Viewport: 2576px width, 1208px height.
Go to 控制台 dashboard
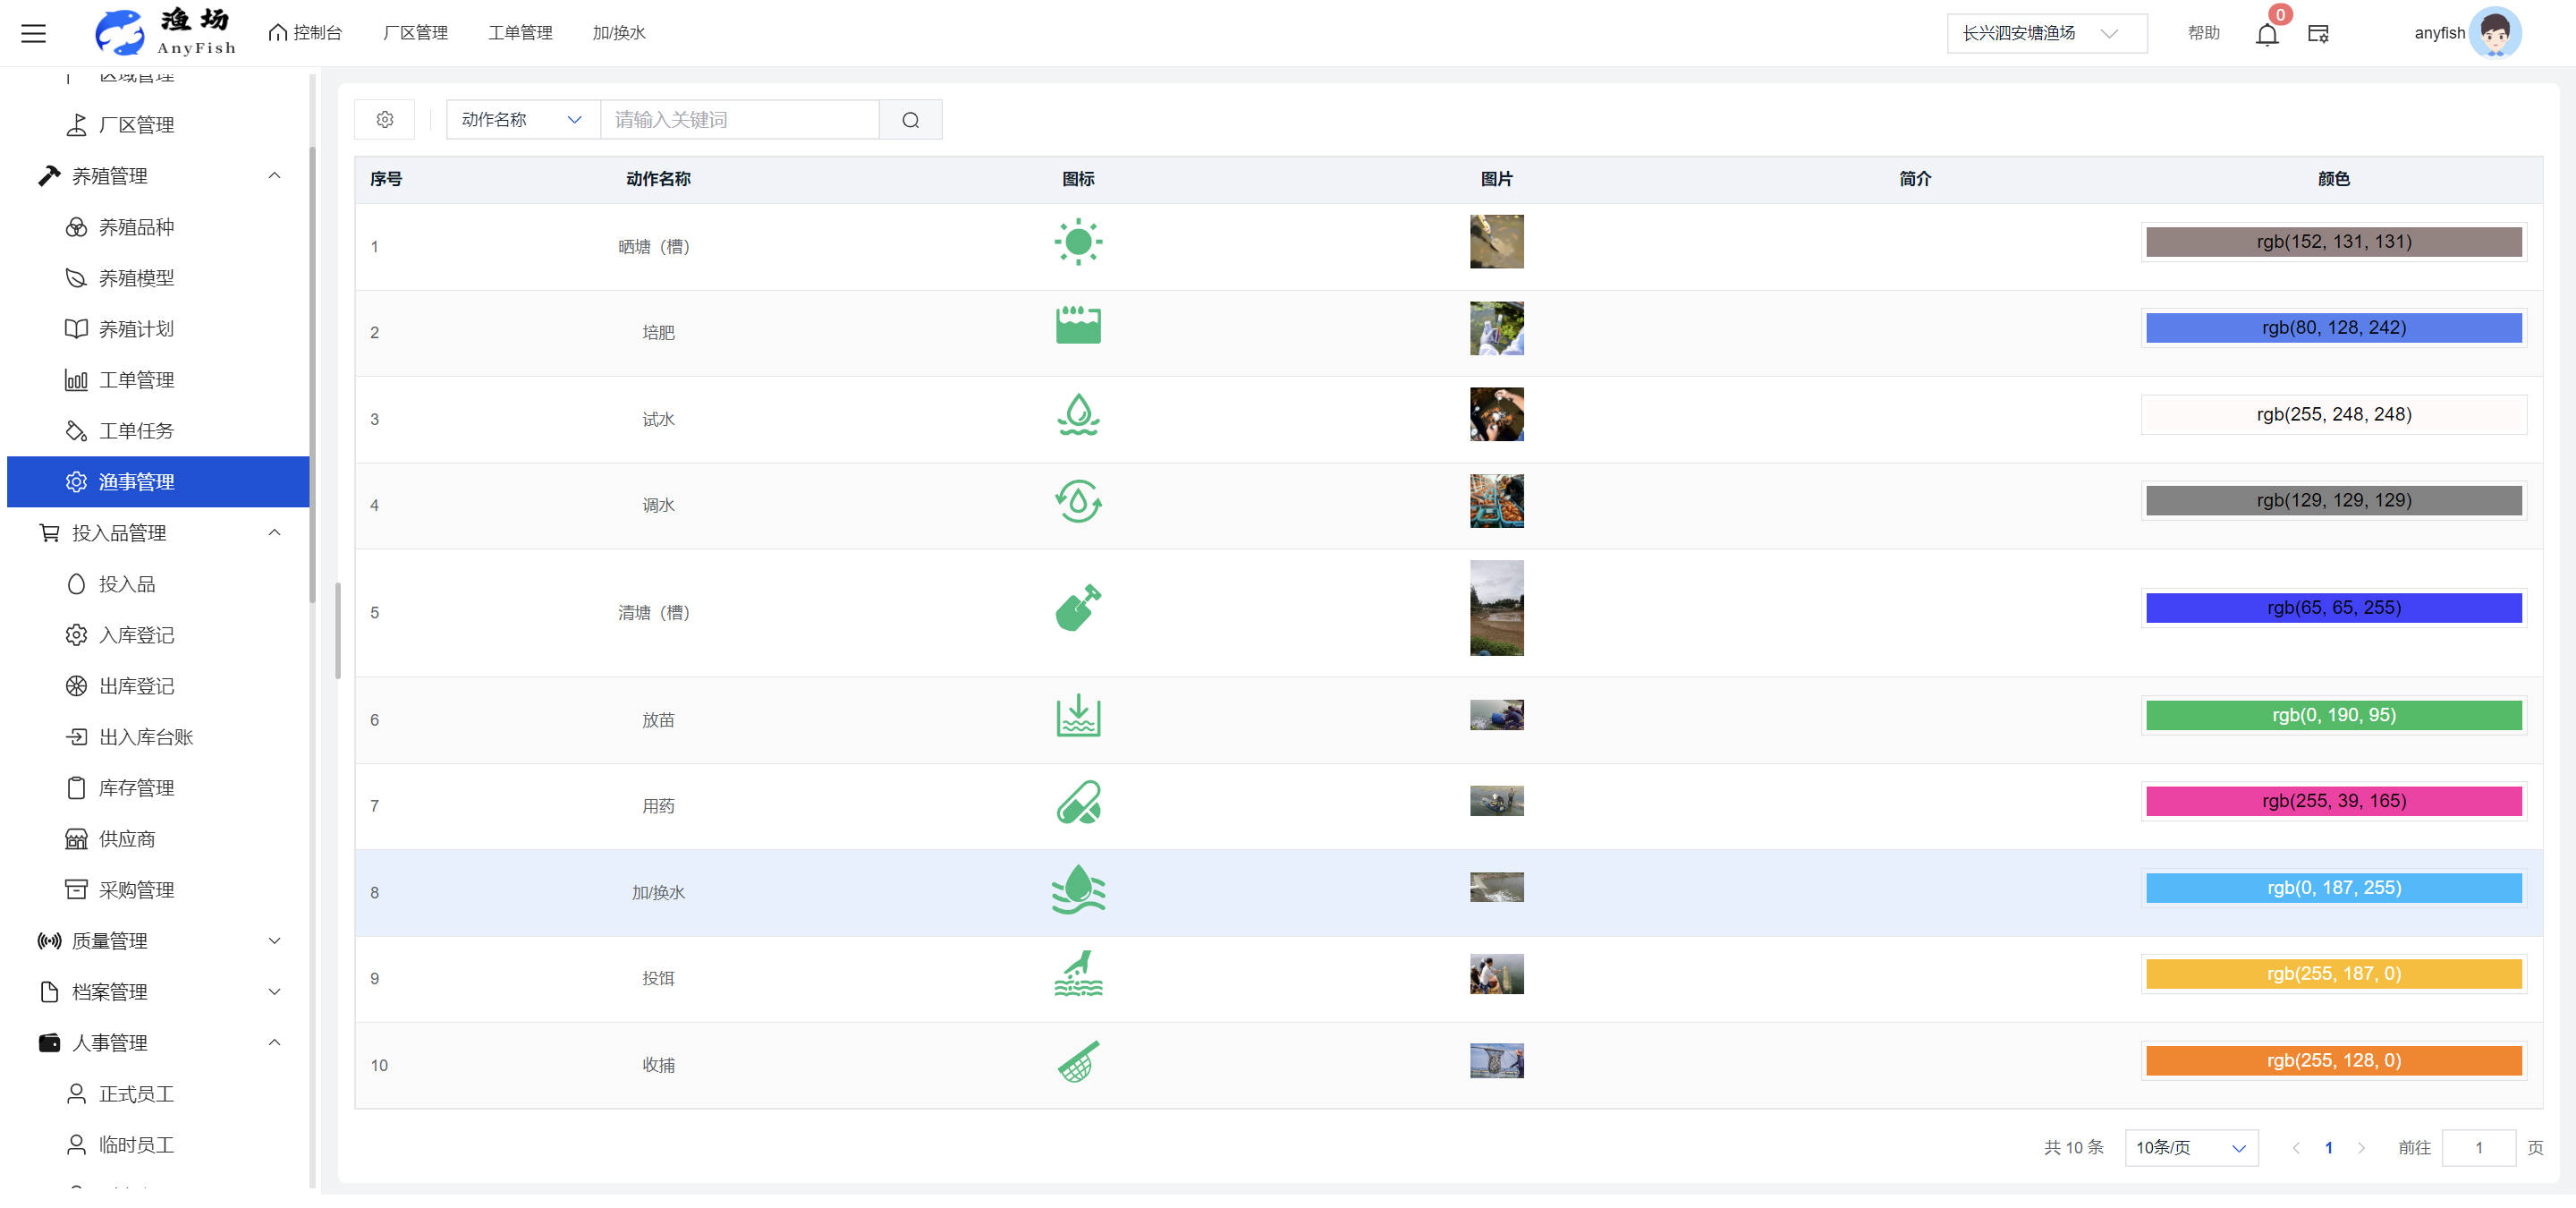[x=306, y=33]
